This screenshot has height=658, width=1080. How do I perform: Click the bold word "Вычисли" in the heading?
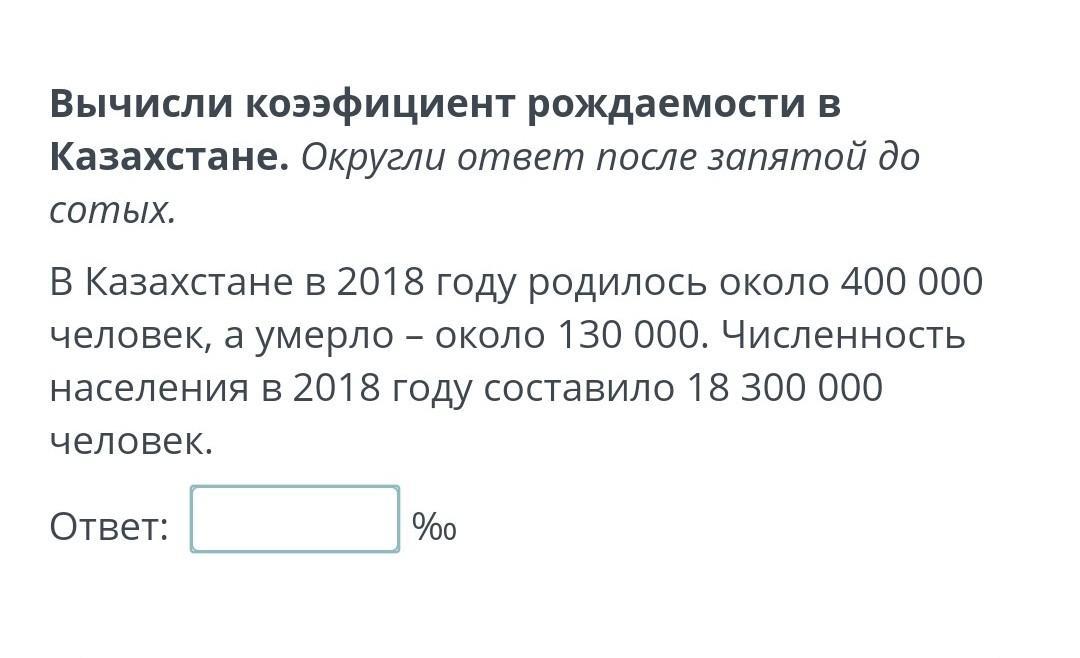tap(141, 103)
